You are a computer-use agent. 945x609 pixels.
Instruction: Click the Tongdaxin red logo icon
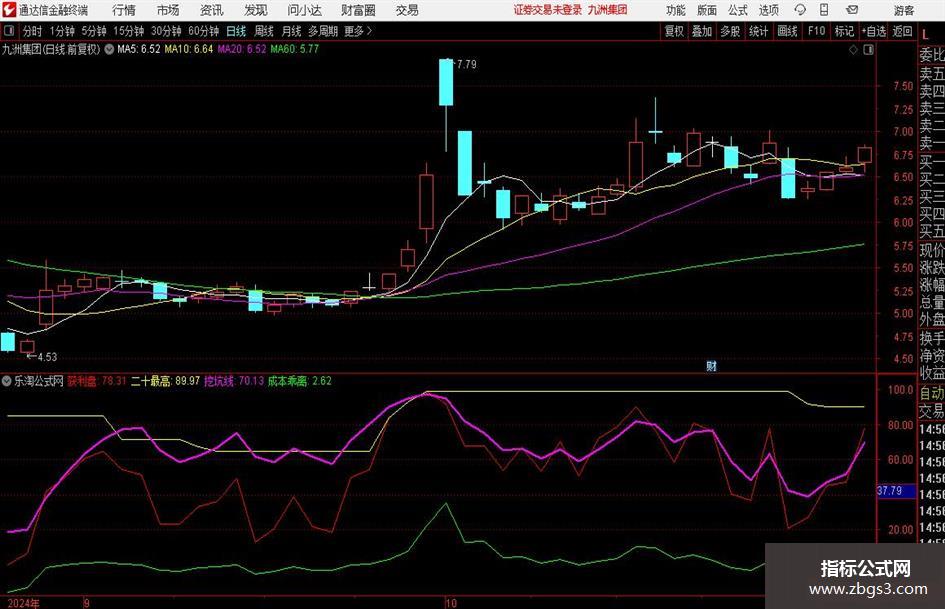9,10
